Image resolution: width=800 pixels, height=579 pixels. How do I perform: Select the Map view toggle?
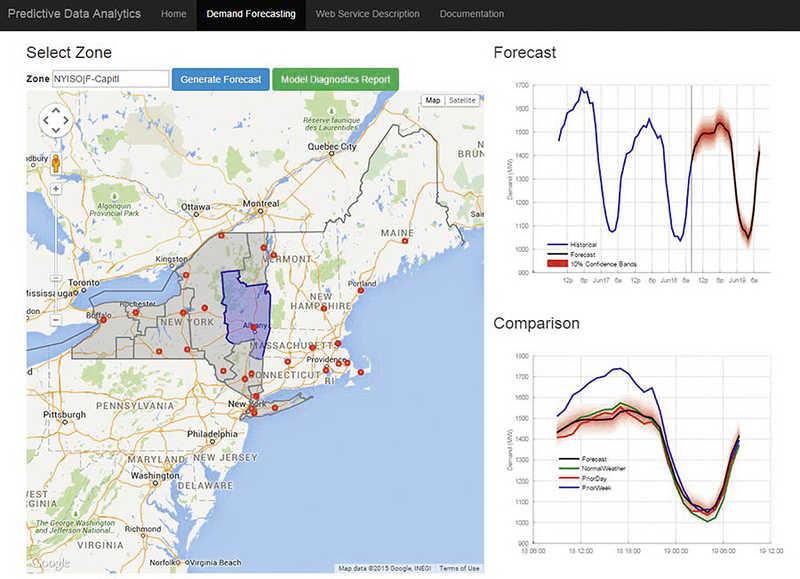click(433, 100)
